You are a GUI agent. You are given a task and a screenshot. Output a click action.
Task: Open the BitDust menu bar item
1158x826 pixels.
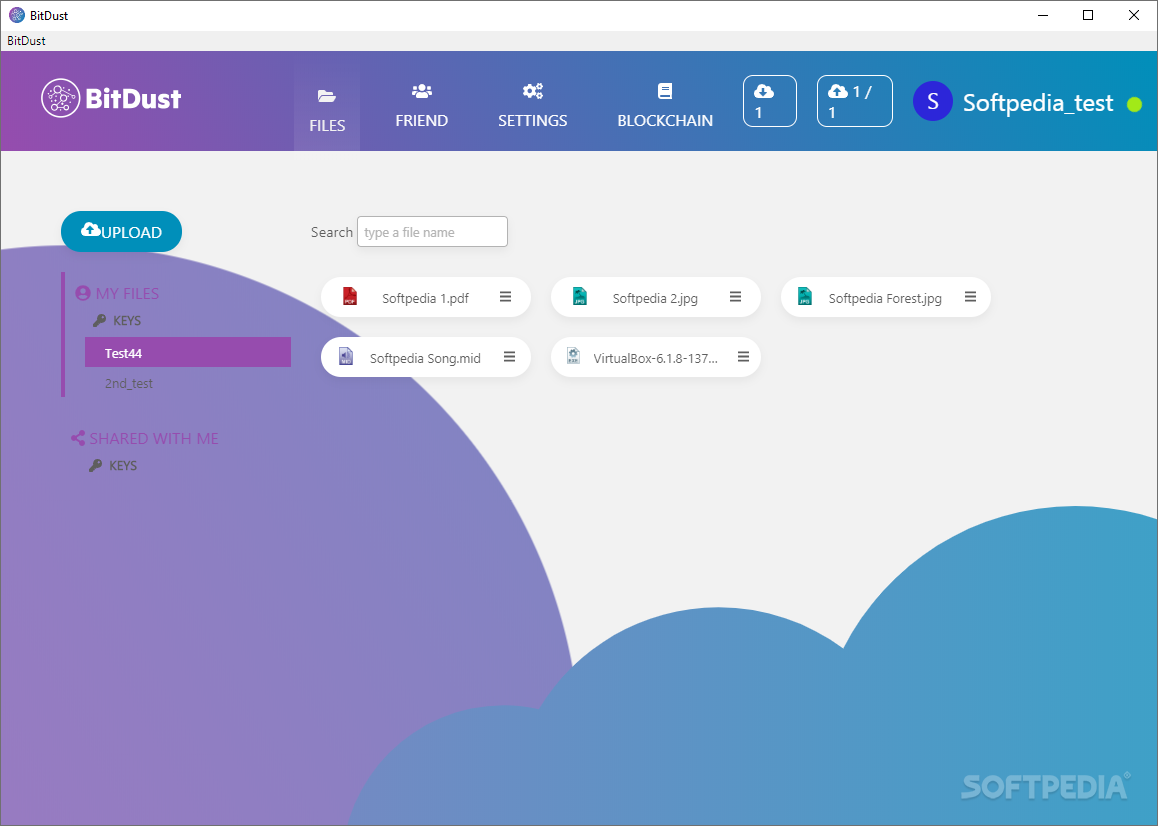click(27, 41)
